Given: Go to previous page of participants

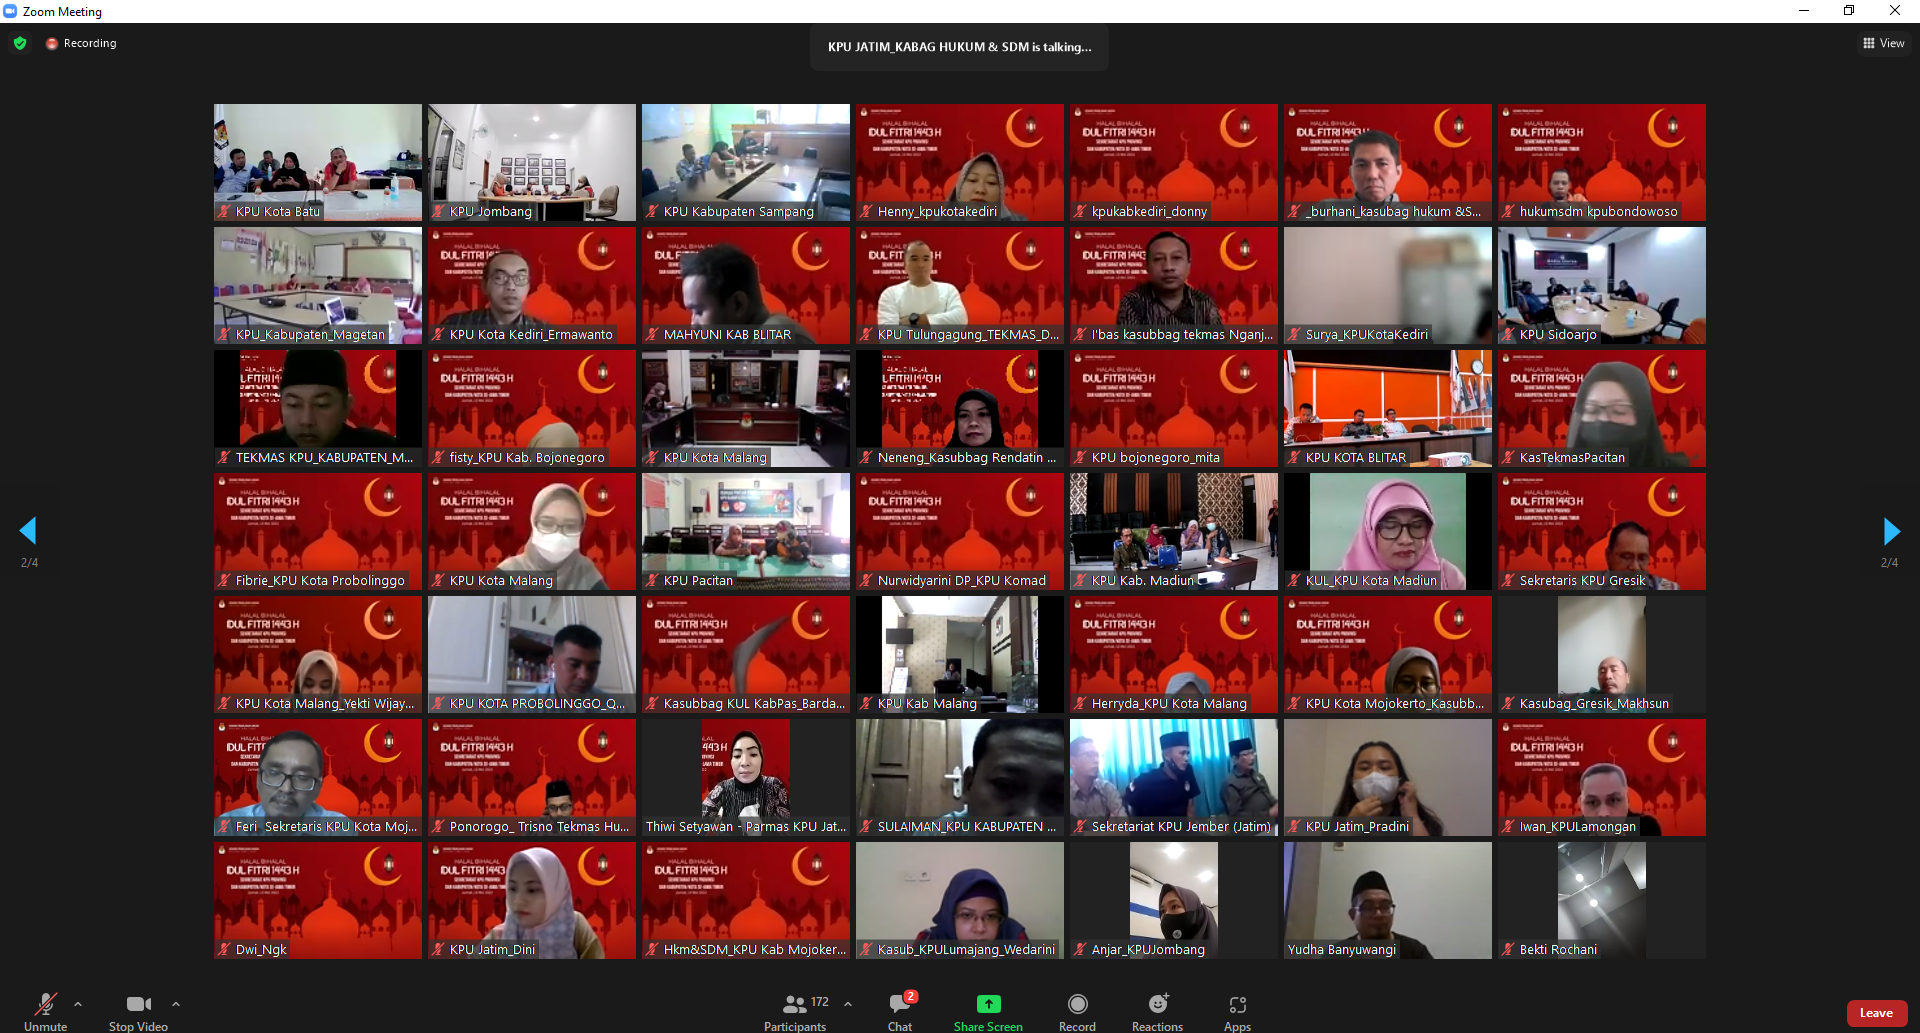Looking at the screenshot, I should coord(29,531).
